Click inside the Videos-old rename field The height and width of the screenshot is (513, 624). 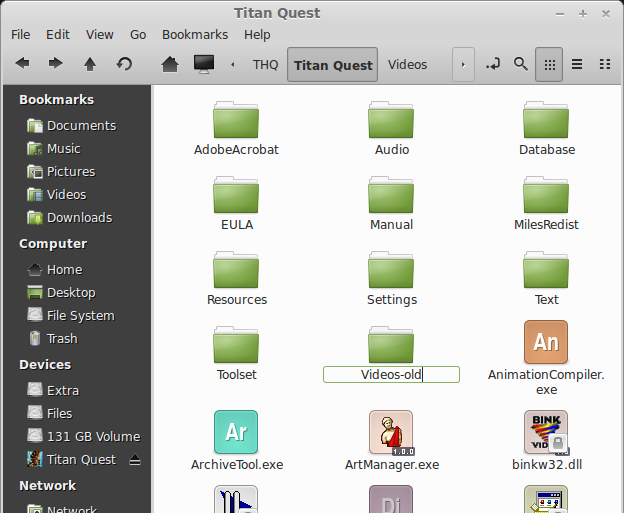(392, 375)
